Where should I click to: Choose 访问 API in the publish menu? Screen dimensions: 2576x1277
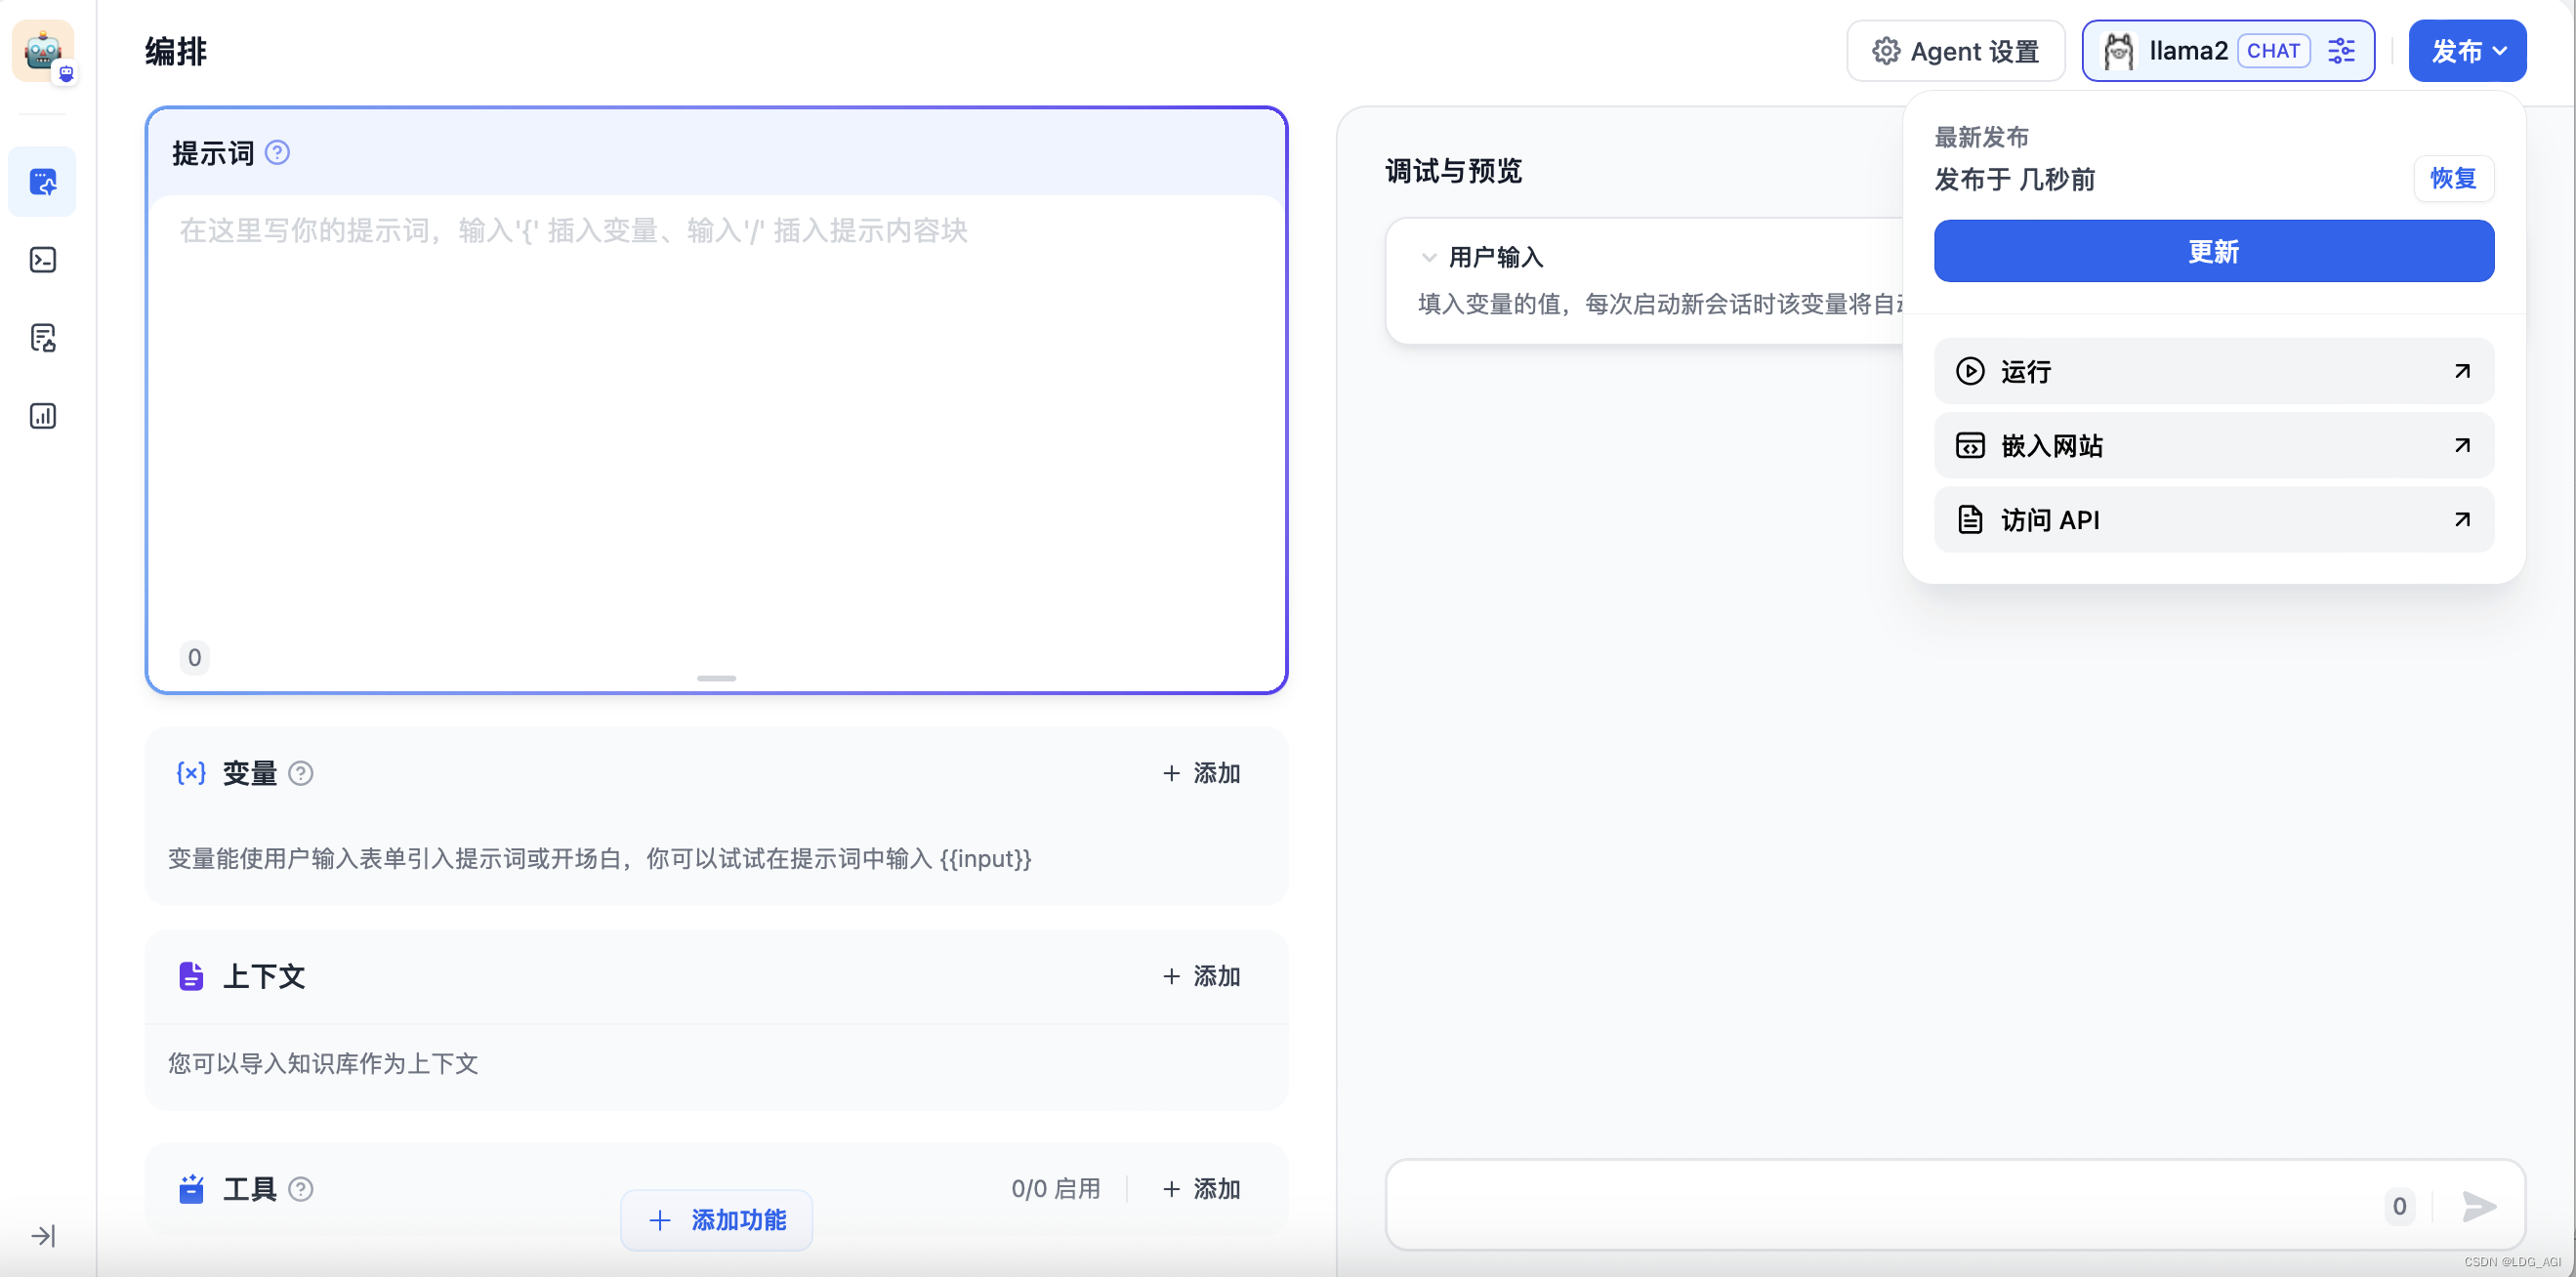(x=2213, y=520)
